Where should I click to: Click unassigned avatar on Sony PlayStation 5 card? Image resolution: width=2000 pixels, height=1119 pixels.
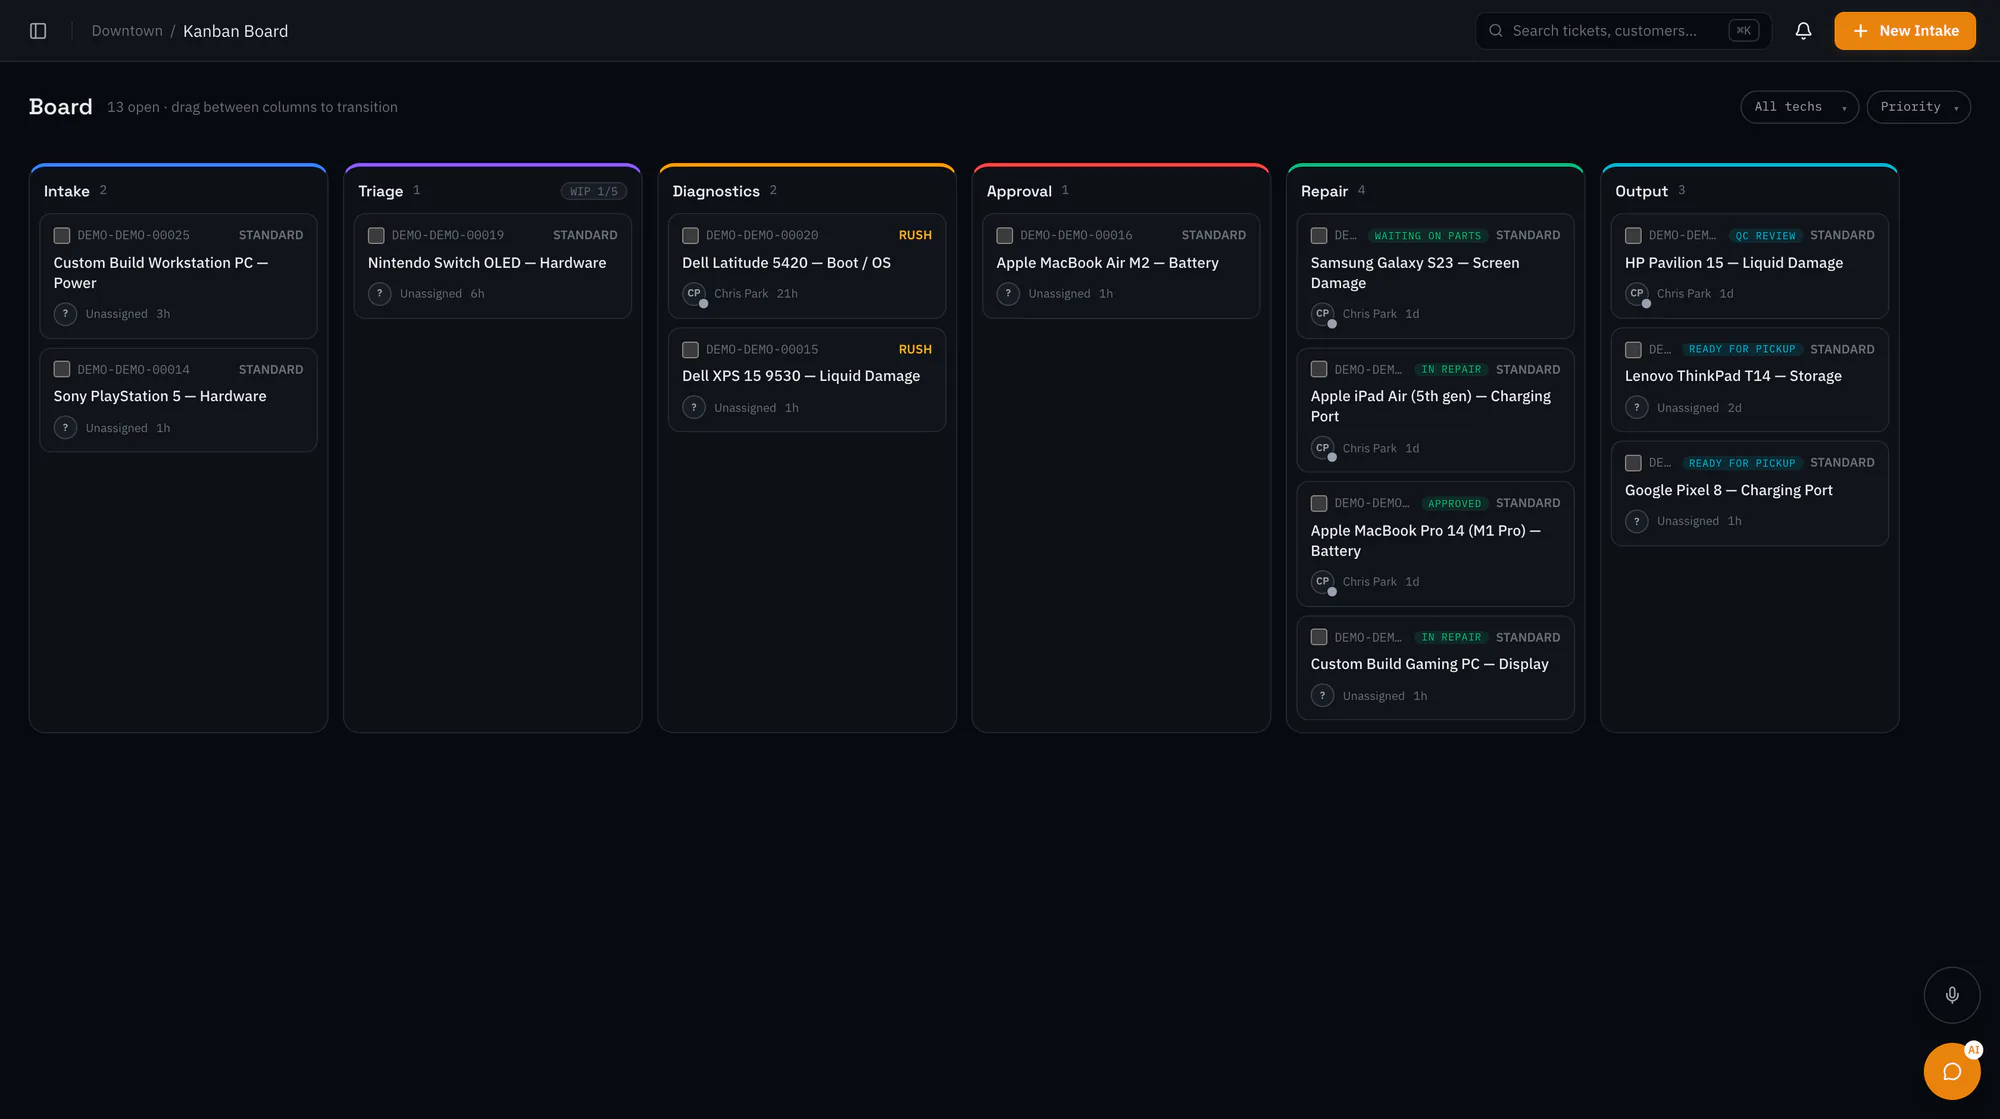tap(65, 428)
